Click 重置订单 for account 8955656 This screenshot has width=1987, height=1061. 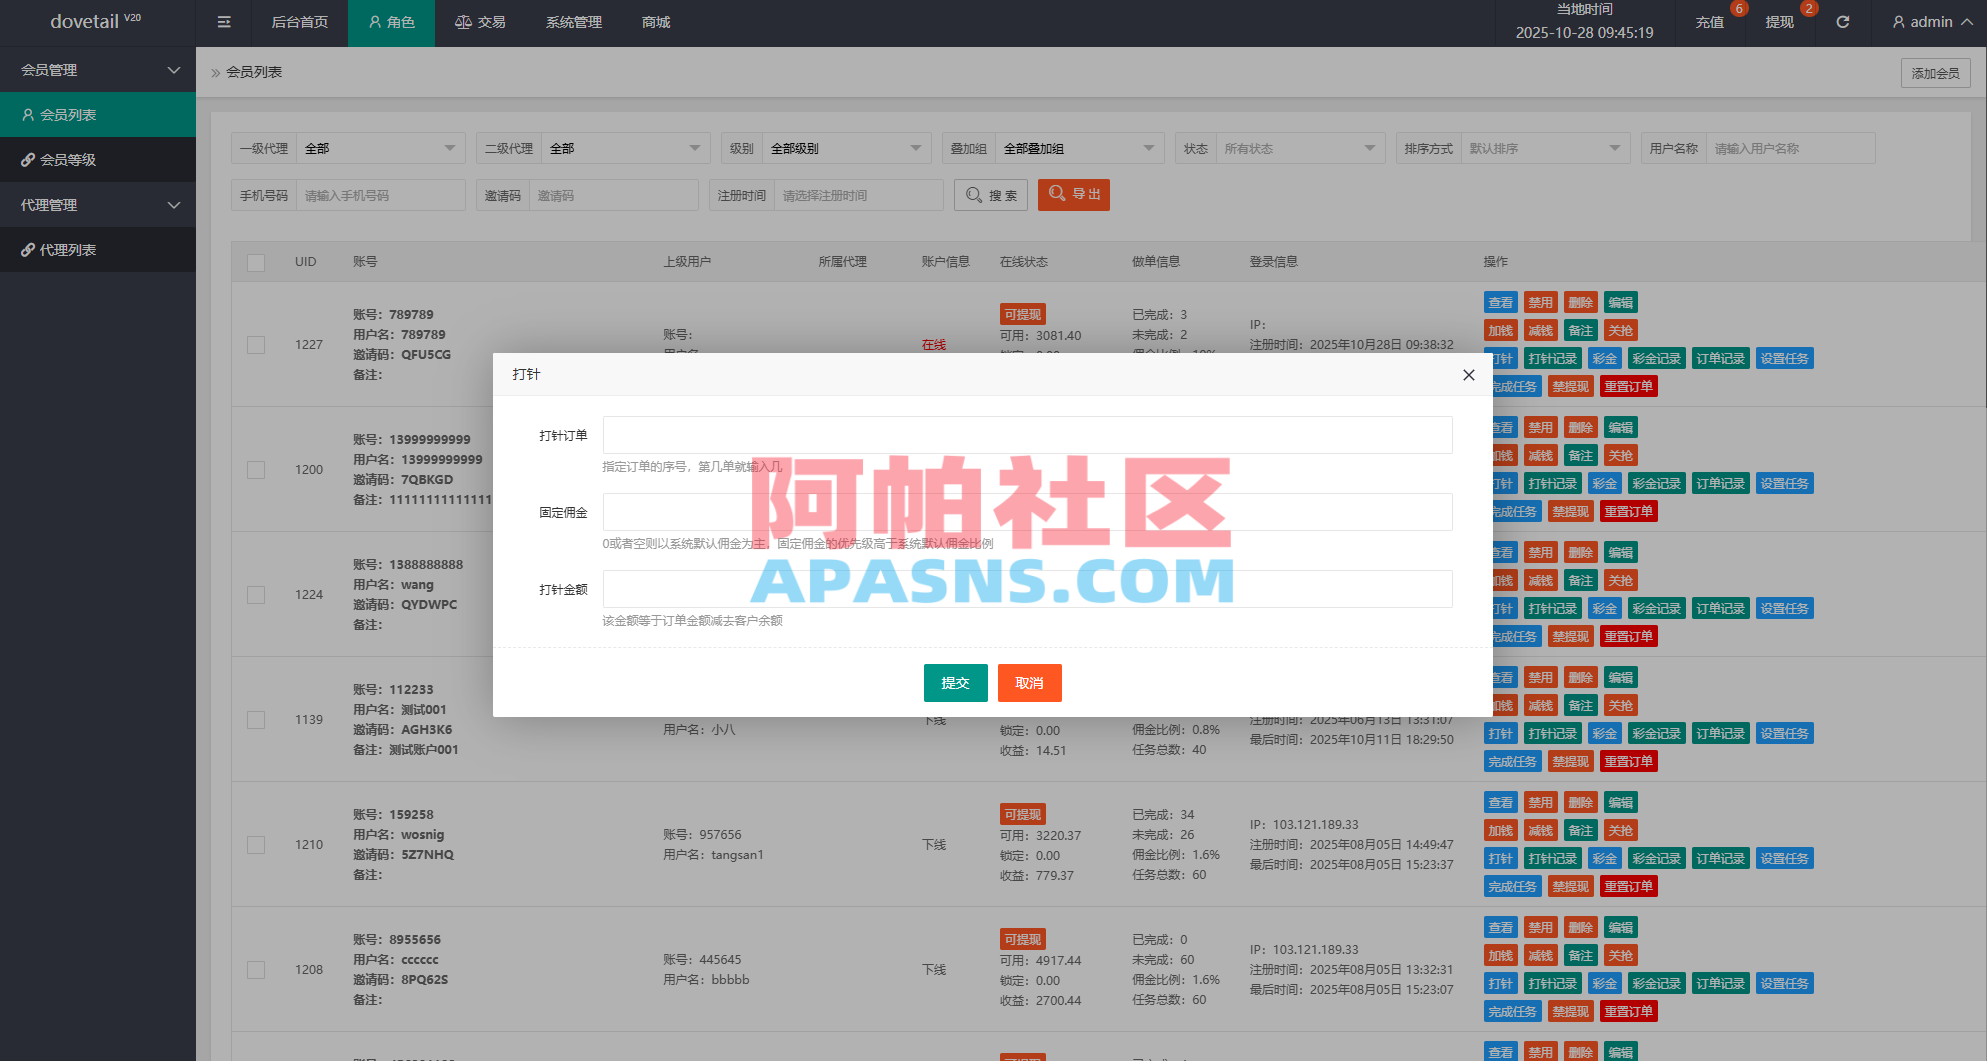coord(1629,1012)
